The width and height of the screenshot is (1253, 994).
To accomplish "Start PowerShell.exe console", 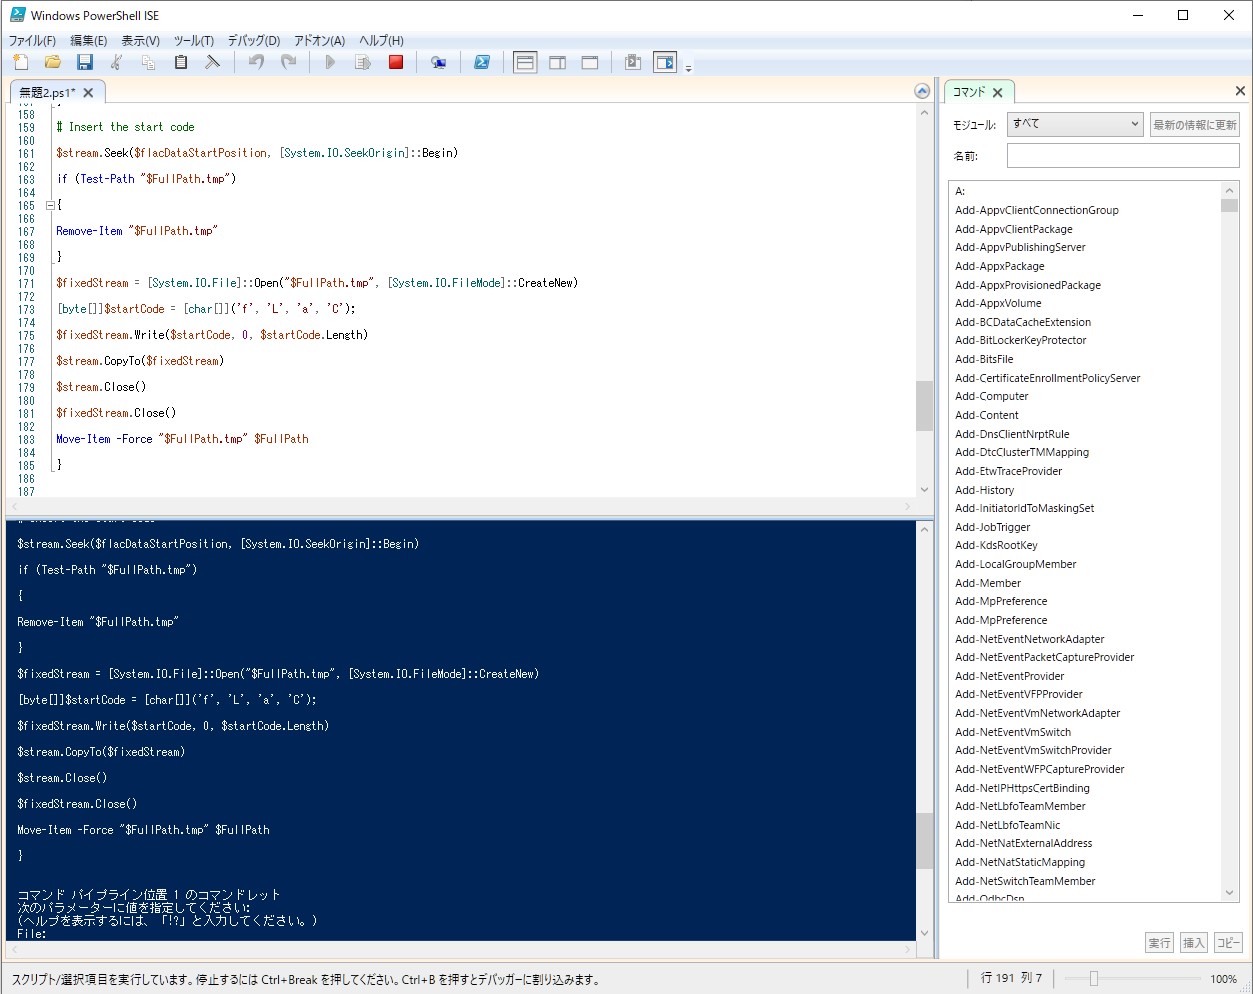I will [x=482, y=61].
